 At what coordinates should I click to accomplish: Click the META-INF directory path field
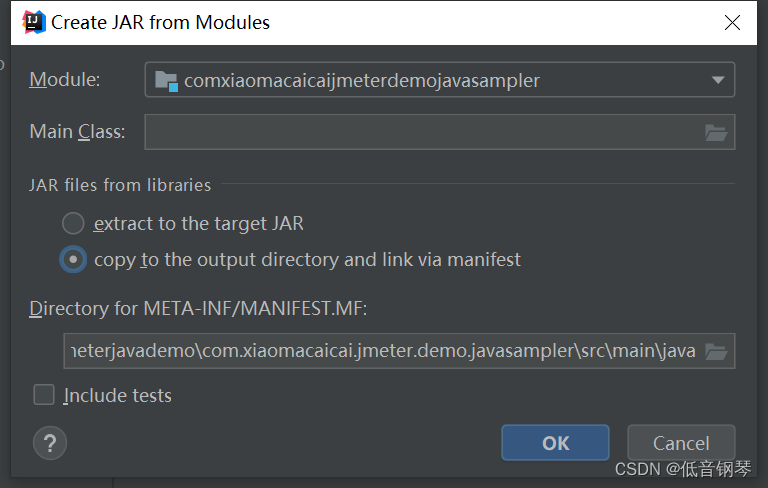(399, 351)
